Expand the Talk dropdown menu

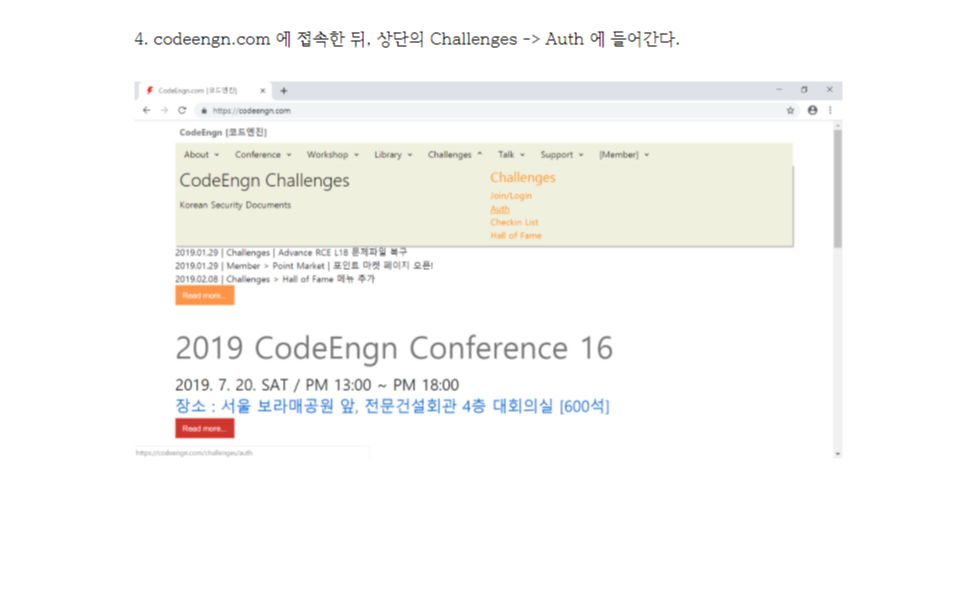[511, 155]
